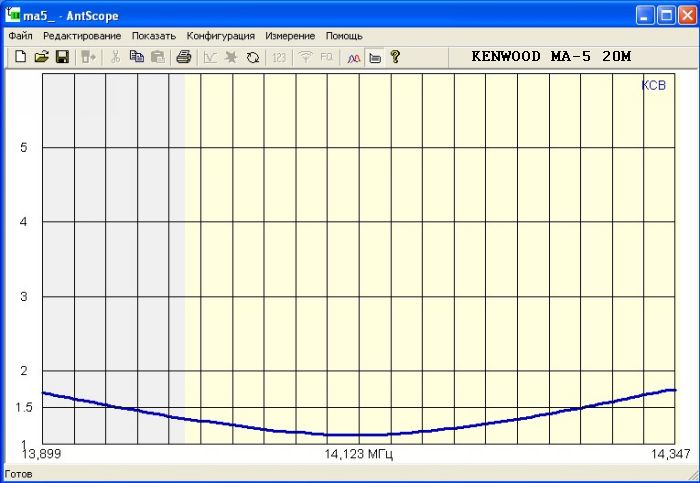Viewport: 700px width, 483px height.
Task: Toggle the pressed panel-view toolbar icon
Action: click(375, 58)
